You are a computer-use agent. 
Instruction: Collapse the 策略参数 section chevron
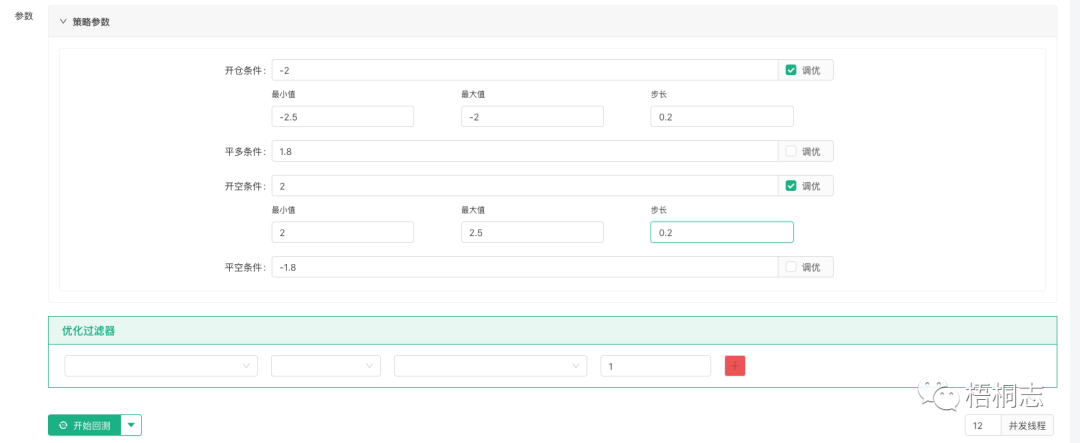click(x=63, y=21)
